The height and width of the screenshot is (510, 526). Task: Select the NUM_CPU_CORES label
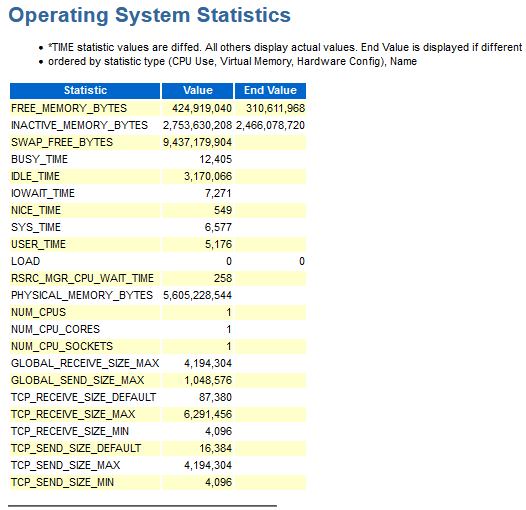tap(55, 329)
